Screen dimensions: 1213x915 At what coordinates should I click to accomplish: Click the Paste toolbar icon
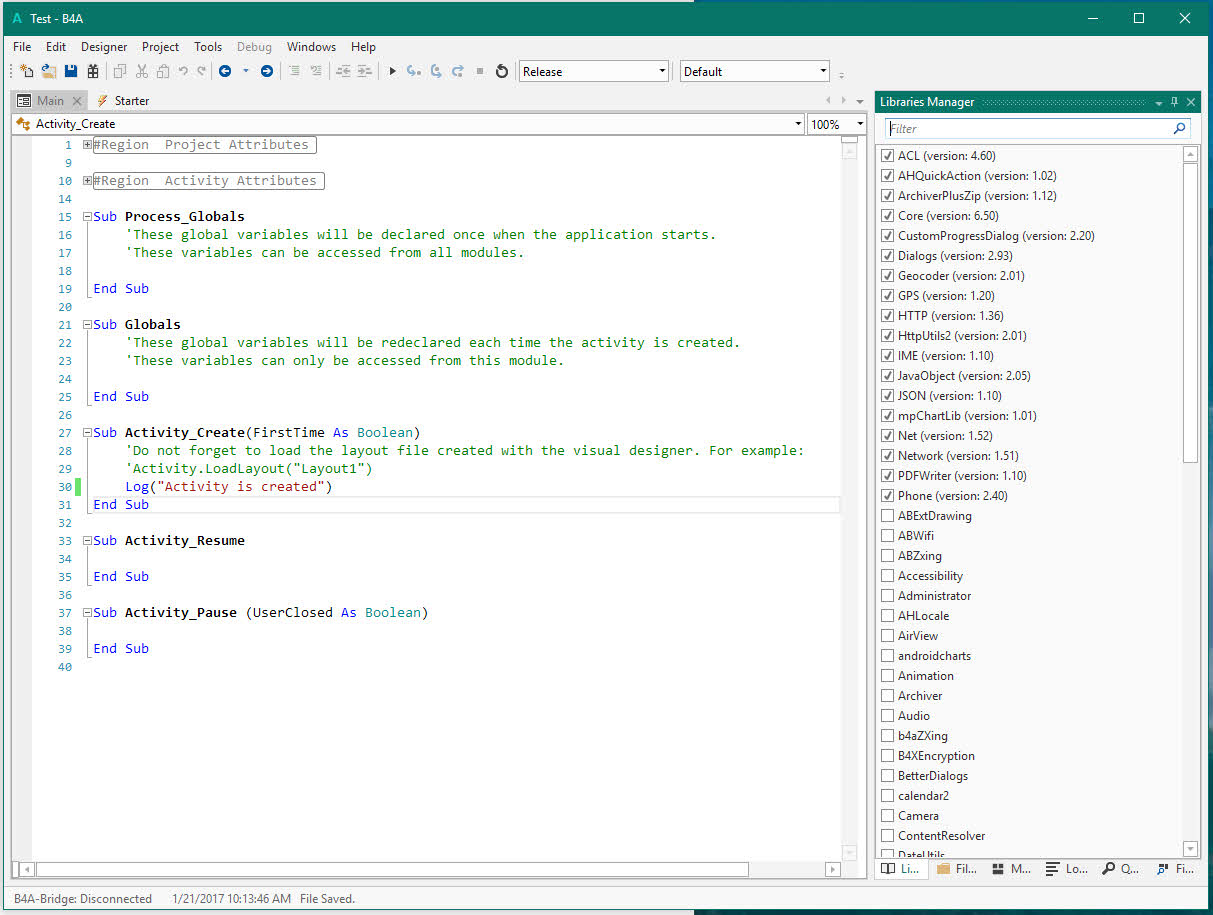(163, 71)
